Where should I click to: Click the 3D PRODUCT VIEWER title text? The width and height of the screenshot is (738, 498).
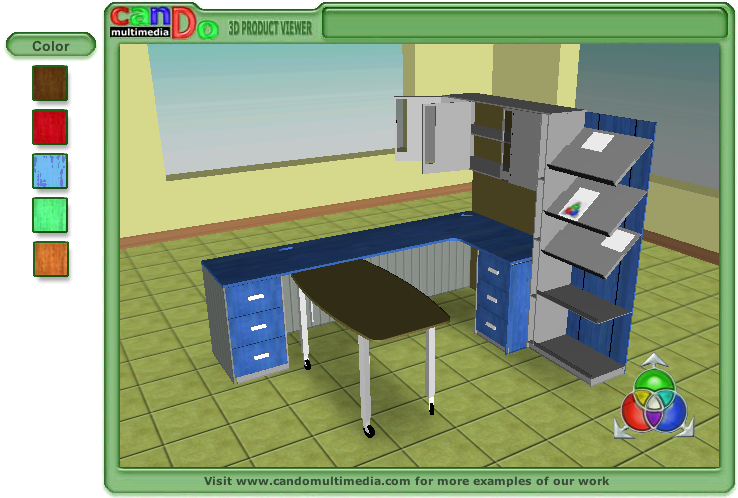pos(270,28)
